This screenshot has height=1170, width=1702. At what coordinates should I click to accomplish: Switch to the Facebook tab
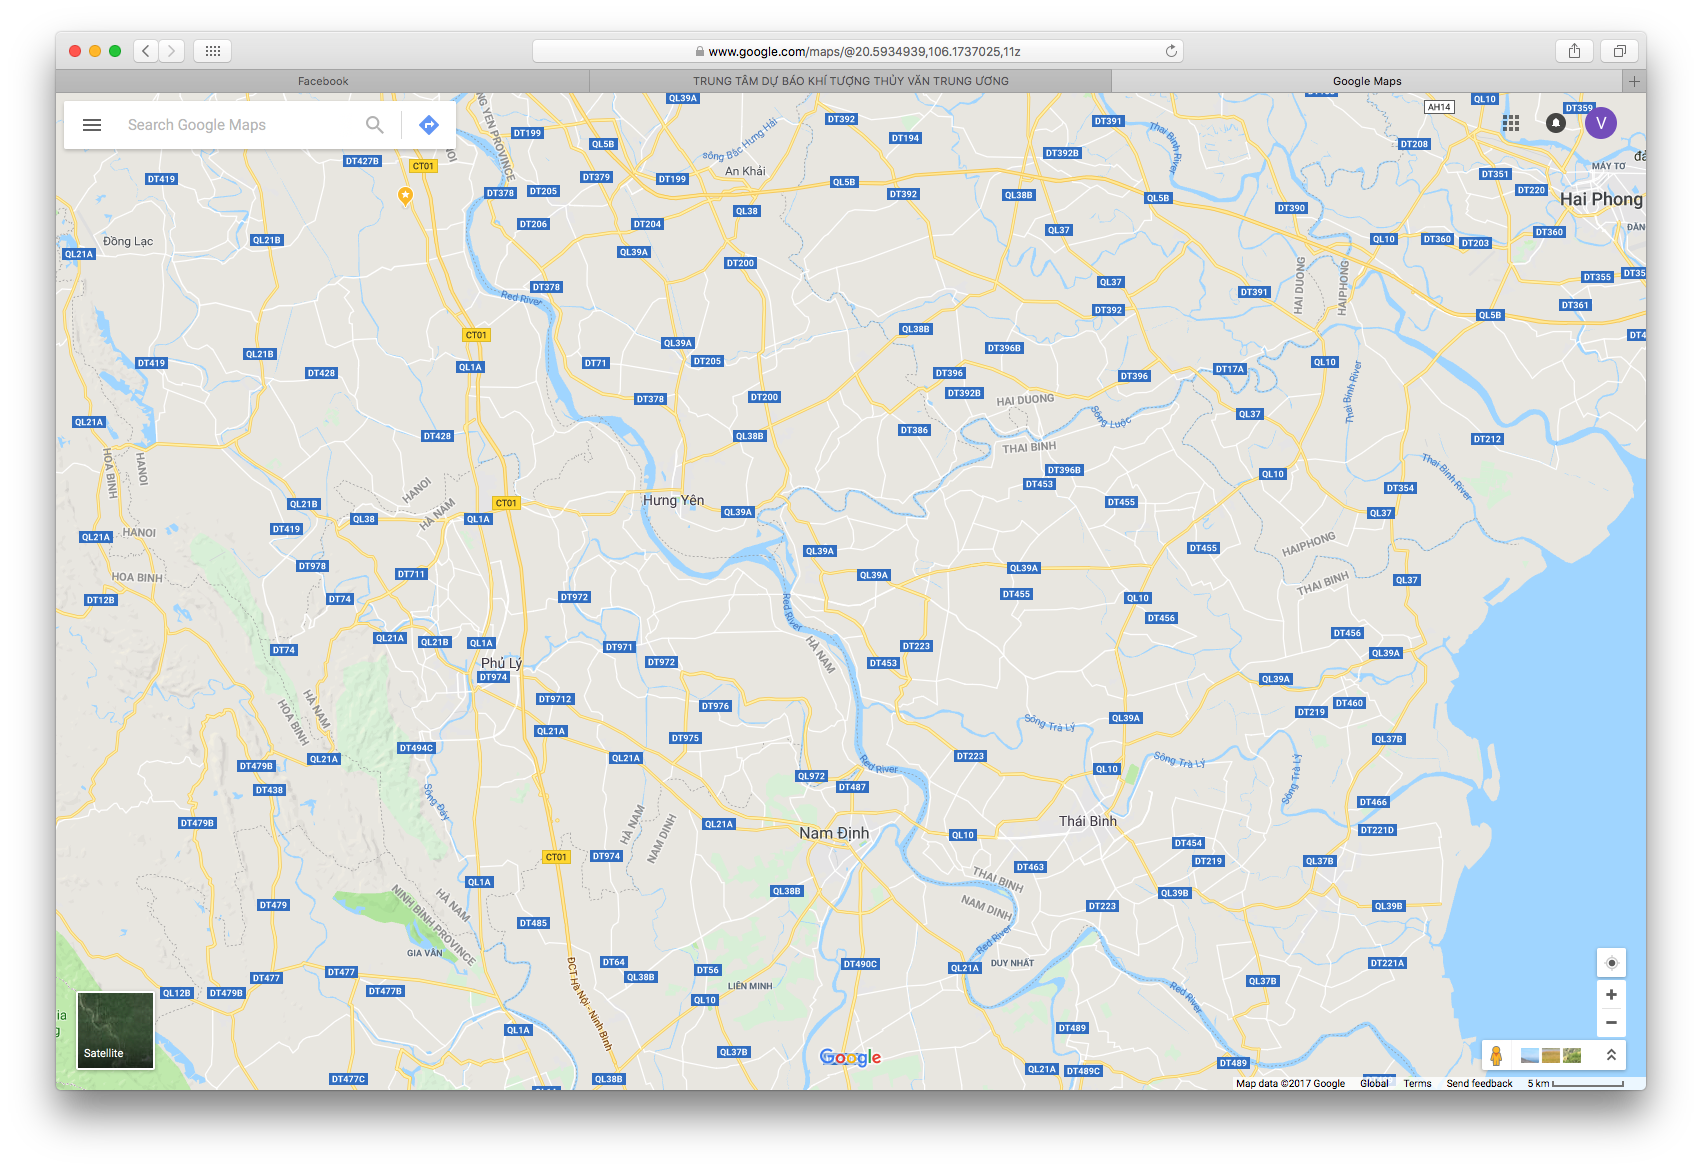pos(323,81)
